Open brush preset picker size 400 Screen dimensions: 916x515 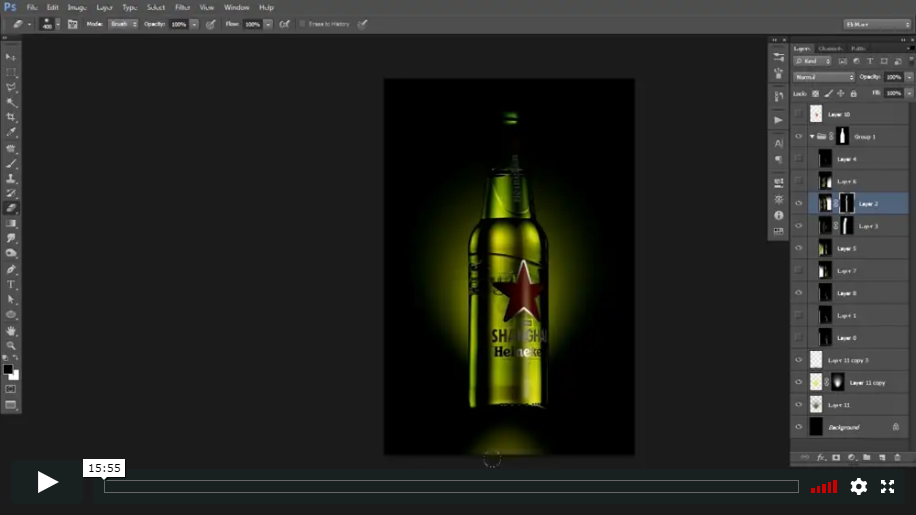point(50,25)
